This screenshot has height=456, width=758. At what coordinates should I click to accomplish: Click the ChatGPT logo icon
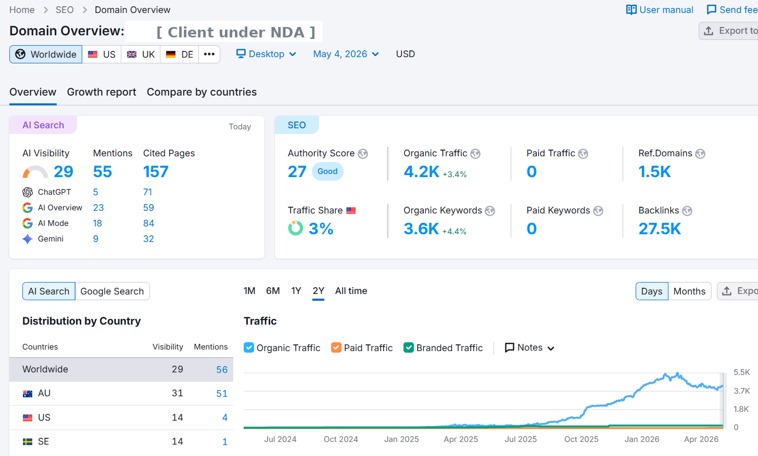tap(28, 192)
